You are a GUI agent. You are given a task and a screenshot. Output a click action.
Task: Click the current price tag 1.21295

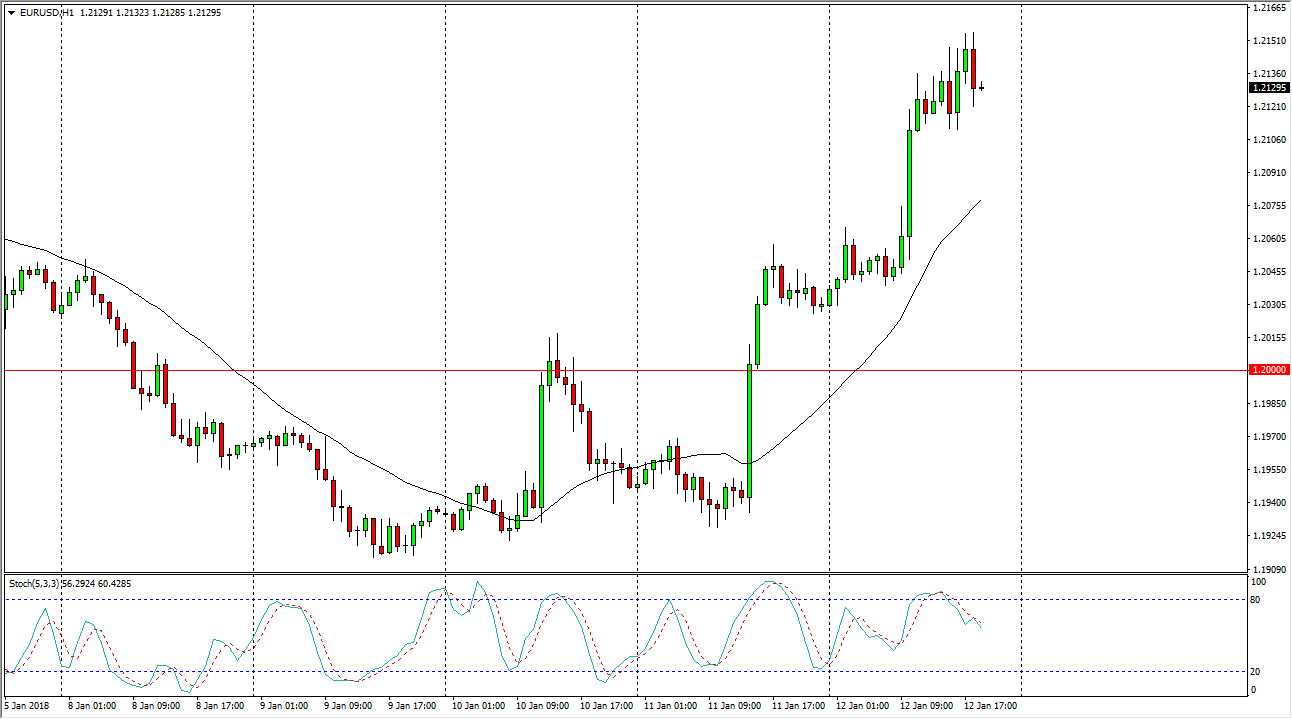pos(1269,88)
